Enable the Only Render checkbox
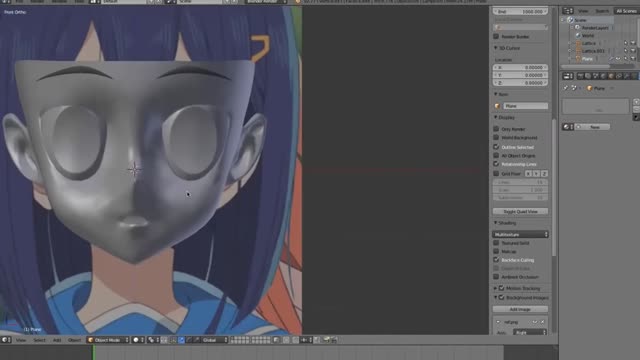 496,129
